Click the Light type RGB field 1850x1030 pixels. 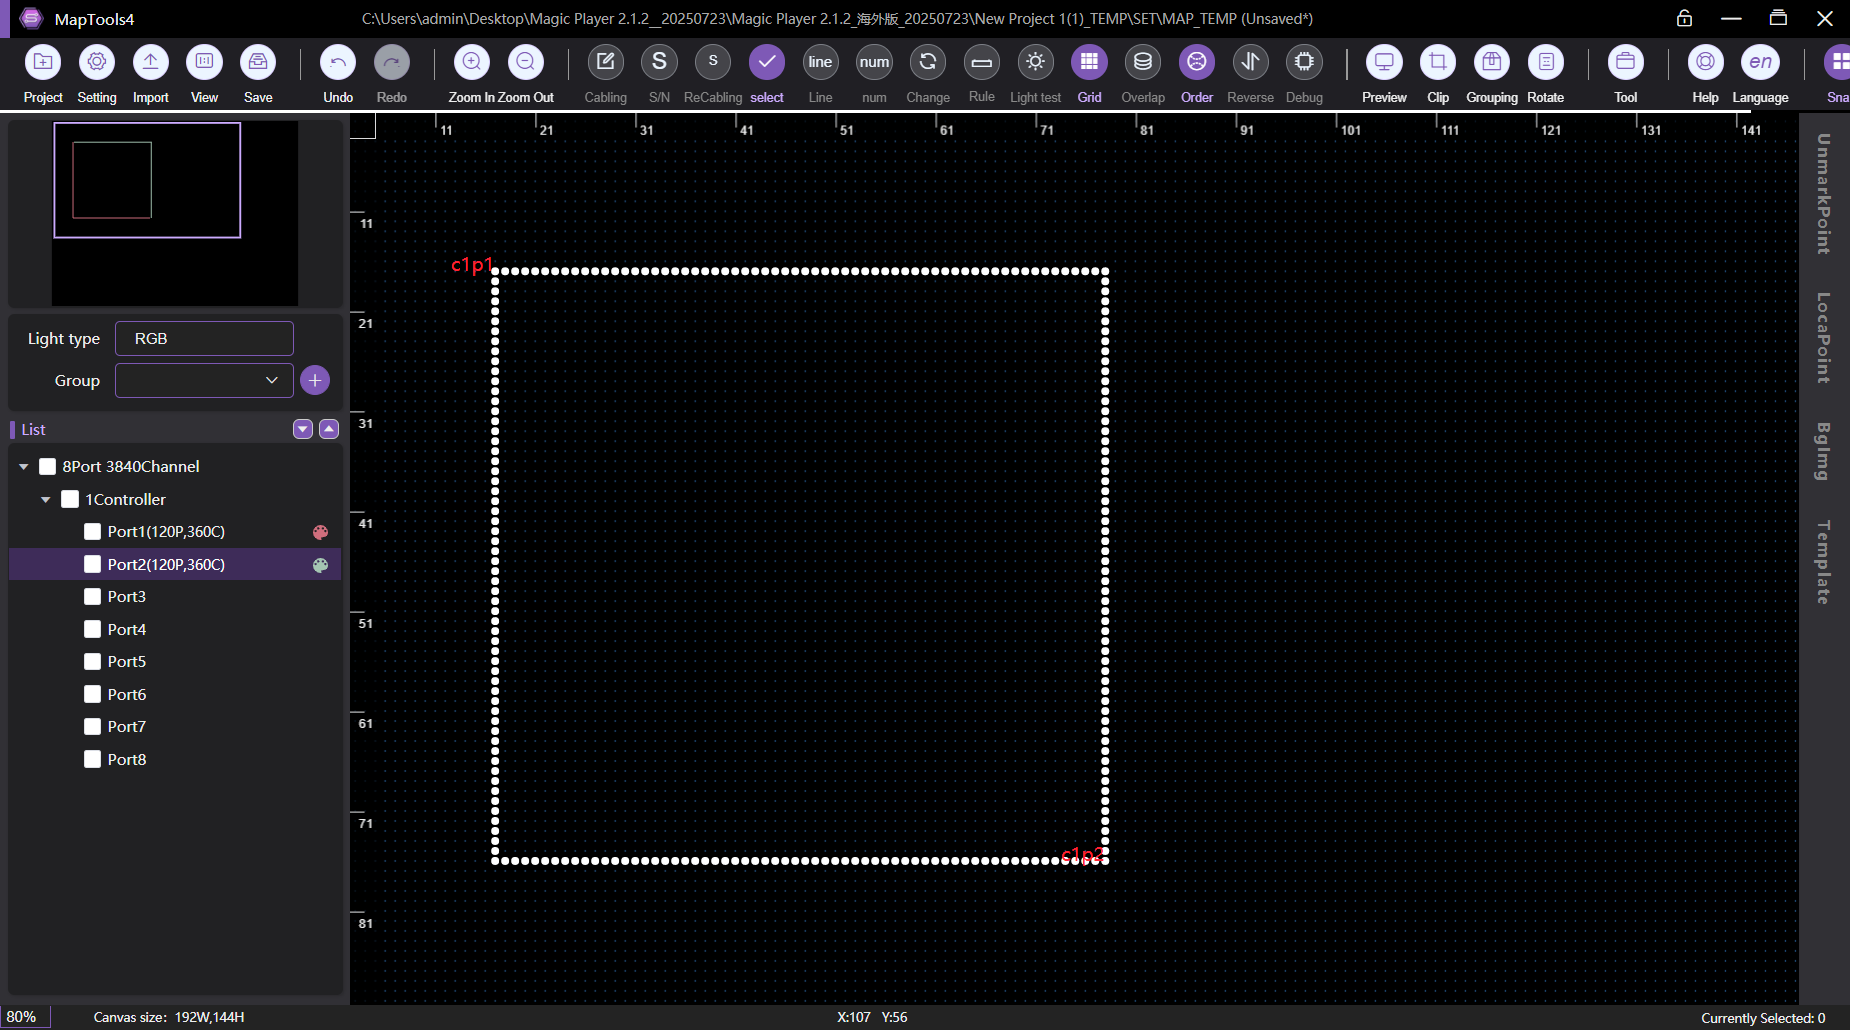tap(204, 338)
